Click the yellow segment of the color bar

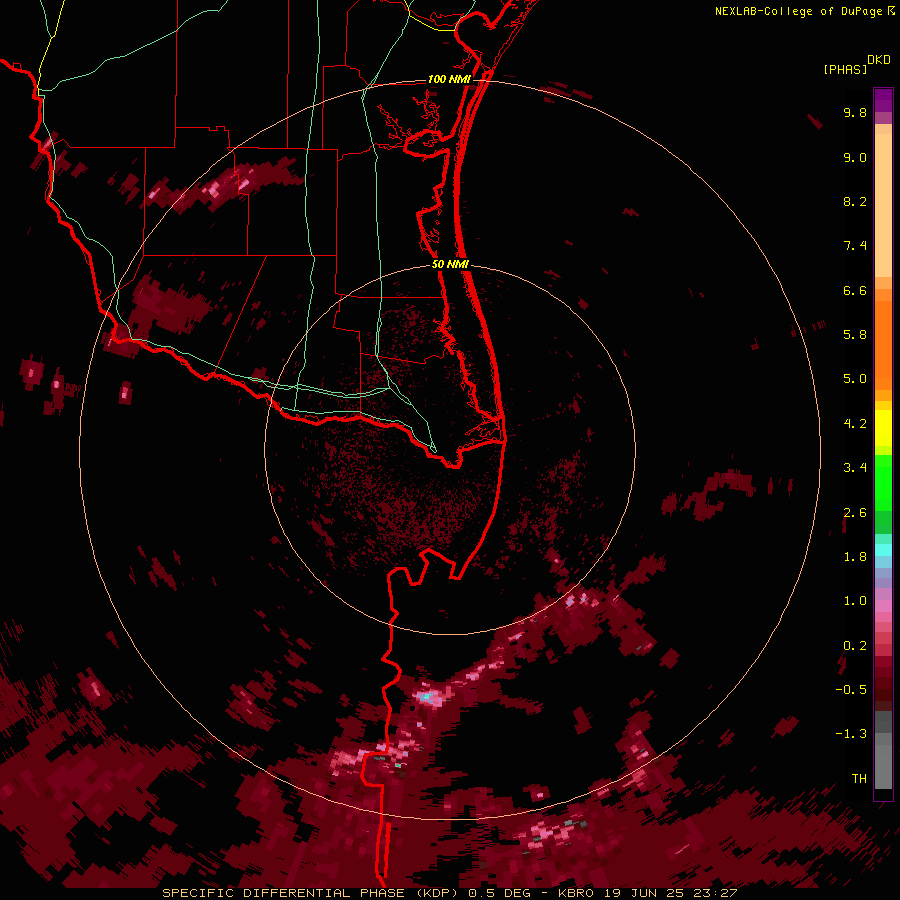(883, 428)
